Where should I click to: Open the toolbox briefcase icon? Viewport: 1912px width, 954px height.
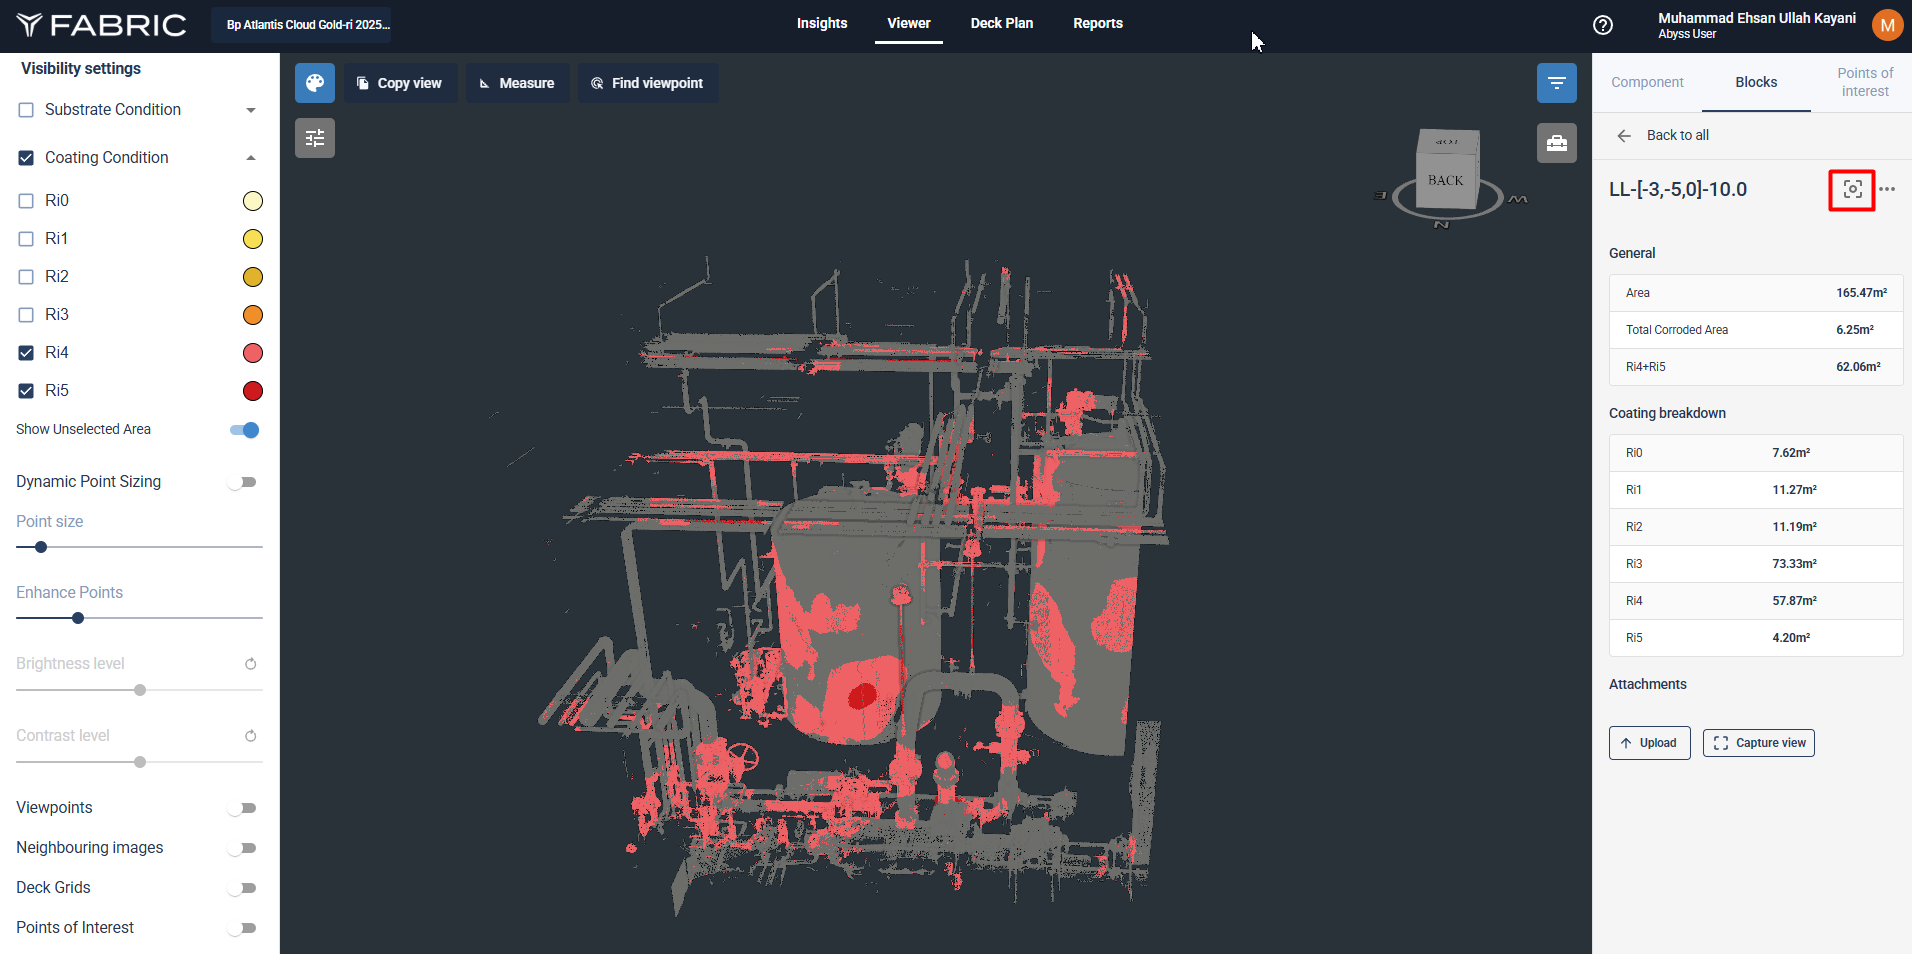coord(1556,143)
